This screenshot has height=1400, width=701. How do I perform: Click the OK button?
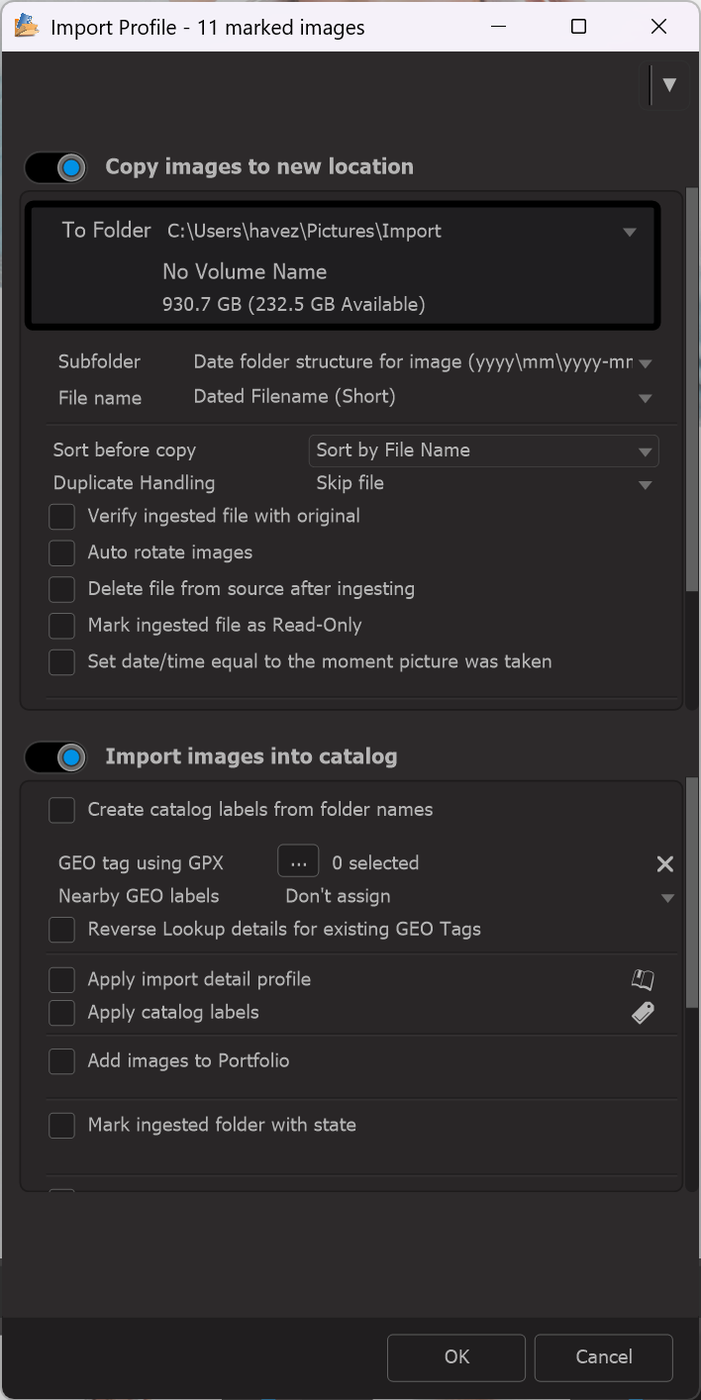457,1357
